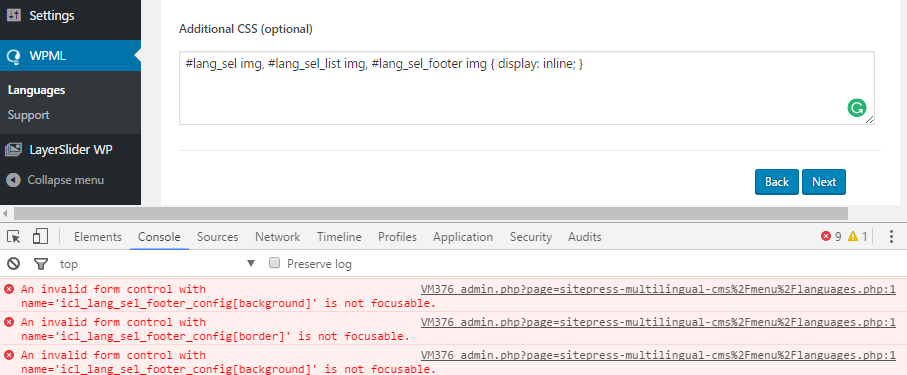
Task: Open the Sources tab
Action: (x=217, y=237)
